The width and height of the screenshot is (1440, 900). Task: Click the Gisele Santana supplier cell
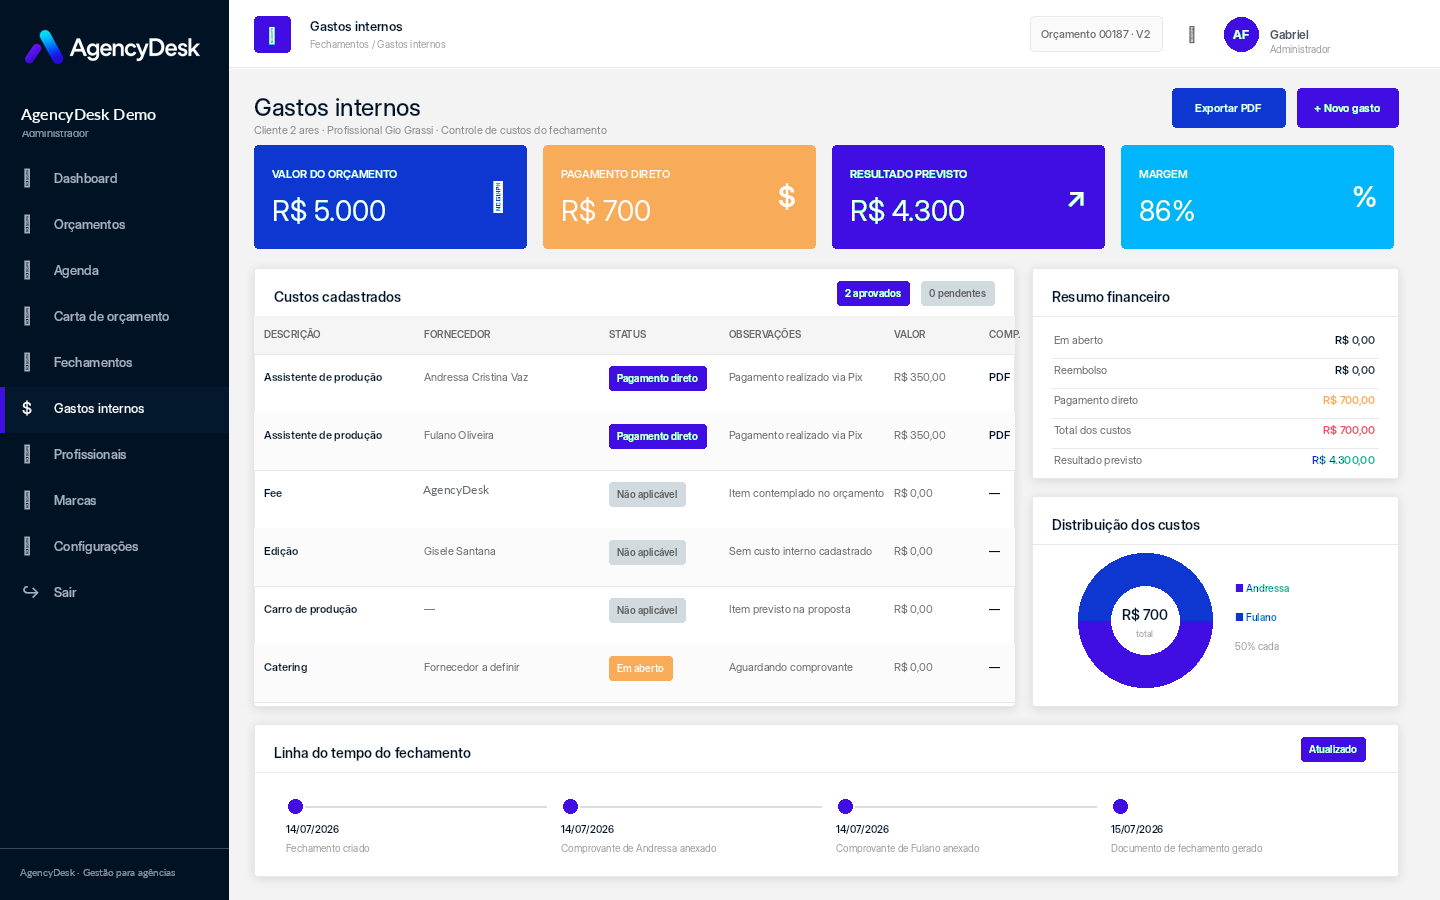coord(460,552)
